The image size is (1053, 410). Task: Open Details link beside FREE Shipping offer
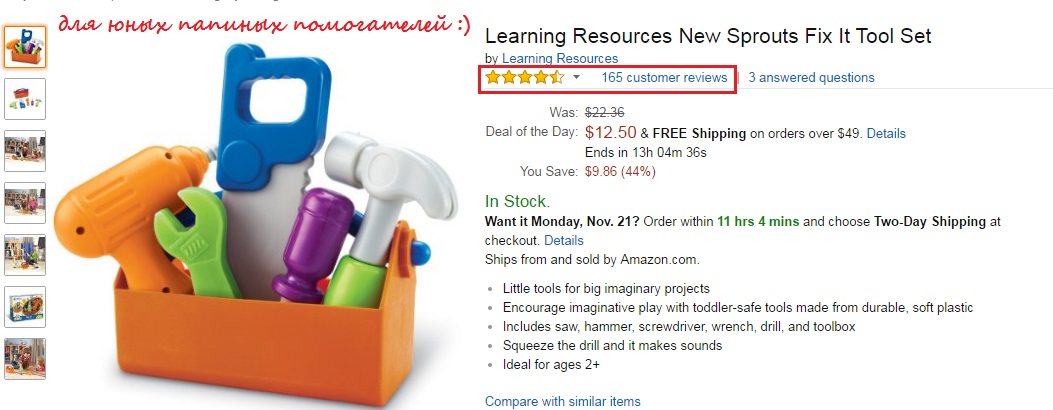tap(886, 133)
